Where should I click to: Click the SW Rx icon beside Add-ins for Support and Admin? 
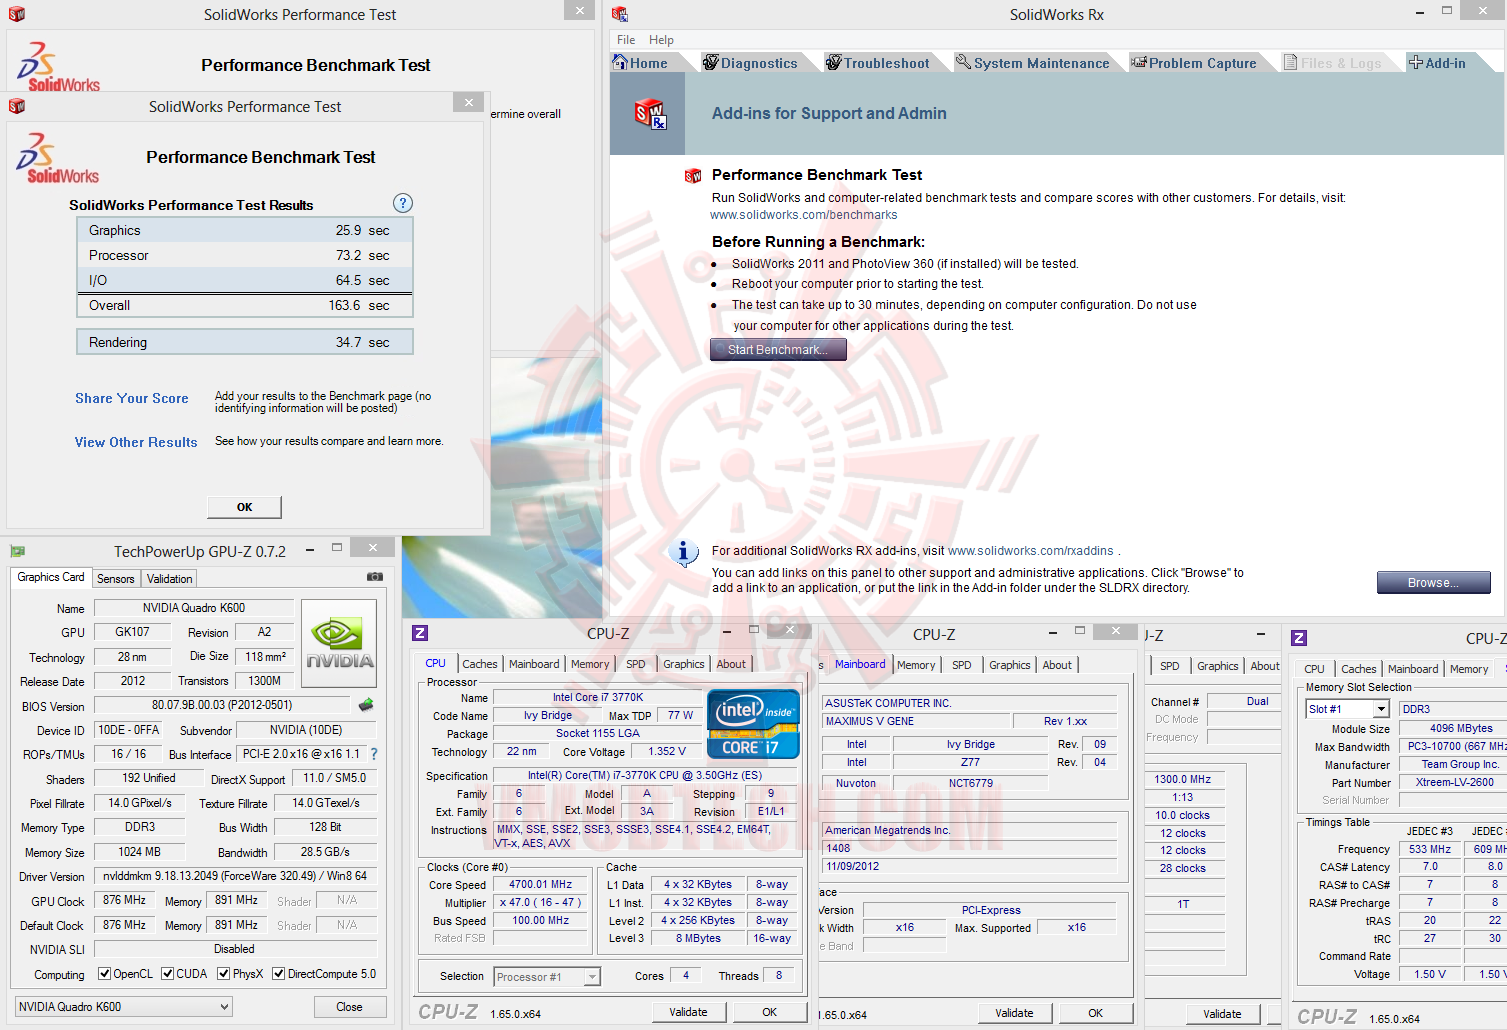click(x=650, y=114)
